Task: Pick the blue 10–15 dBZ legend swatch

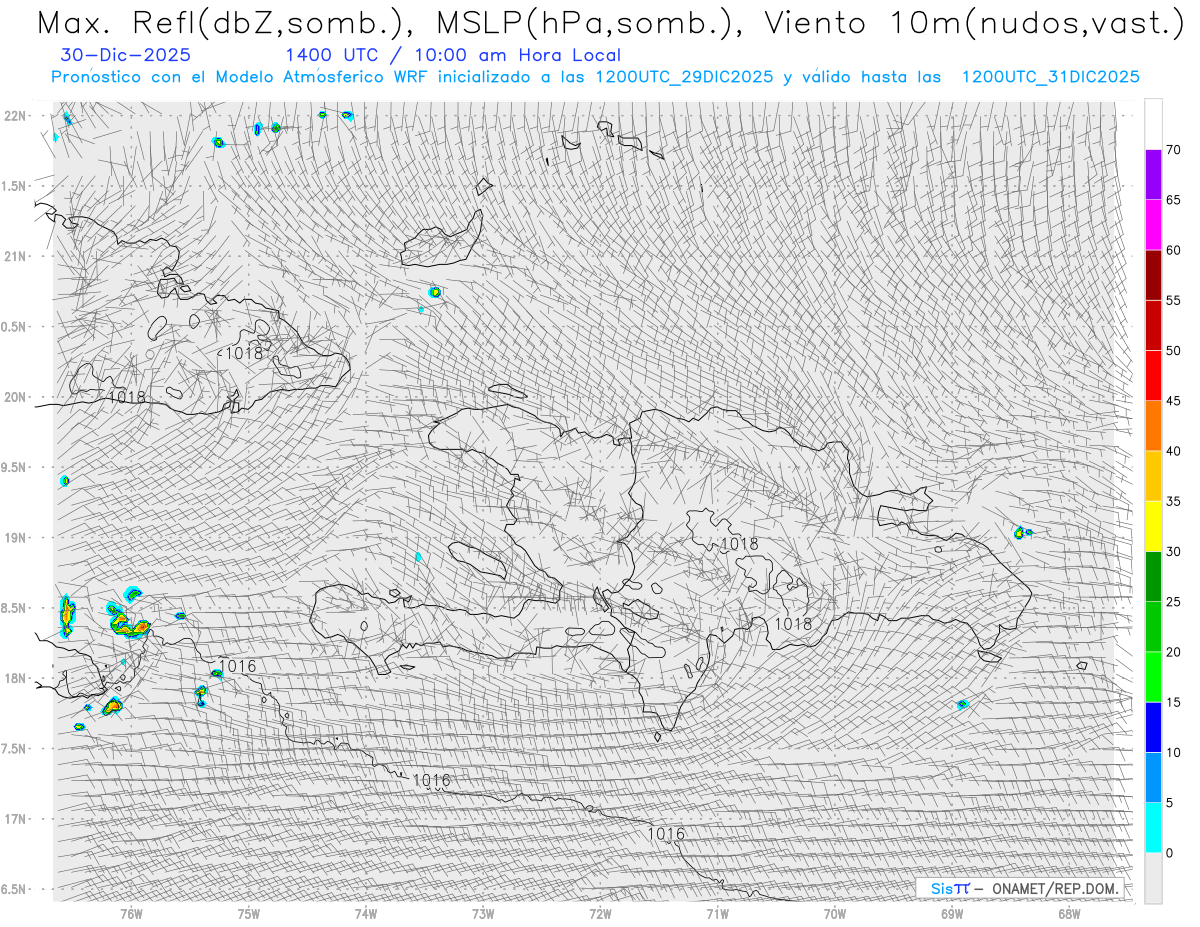Action: click(1153, 727)
